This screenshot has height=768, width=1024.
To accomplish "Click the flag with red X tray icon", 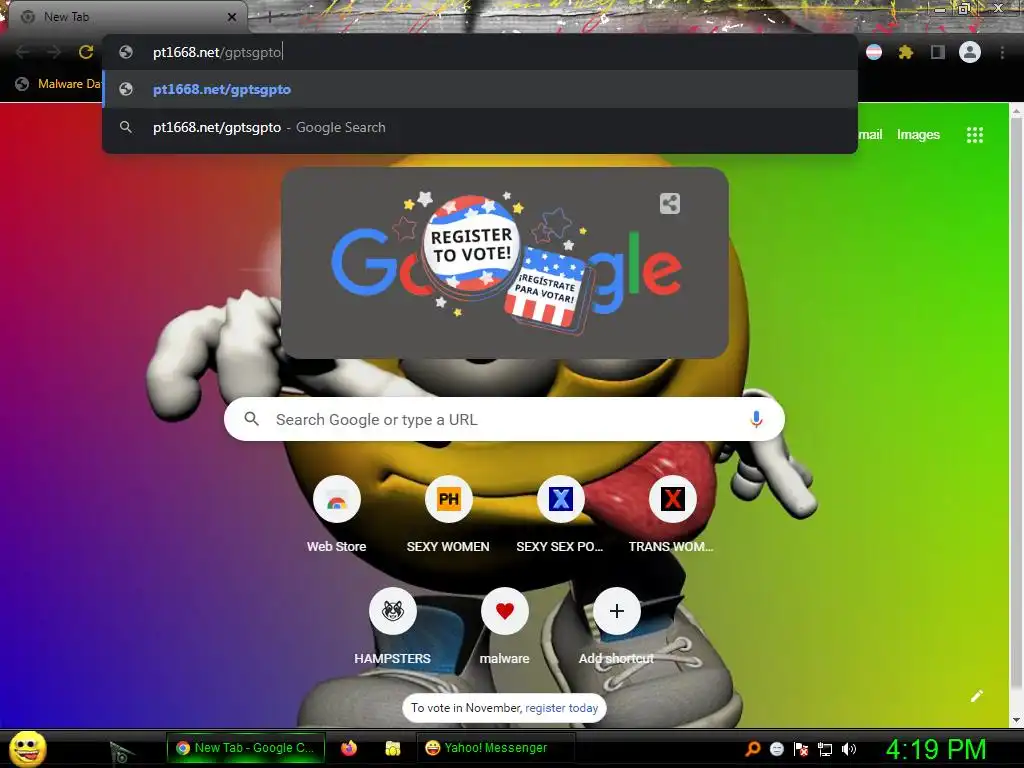I will pyautogui.click(x=801, y=749).
